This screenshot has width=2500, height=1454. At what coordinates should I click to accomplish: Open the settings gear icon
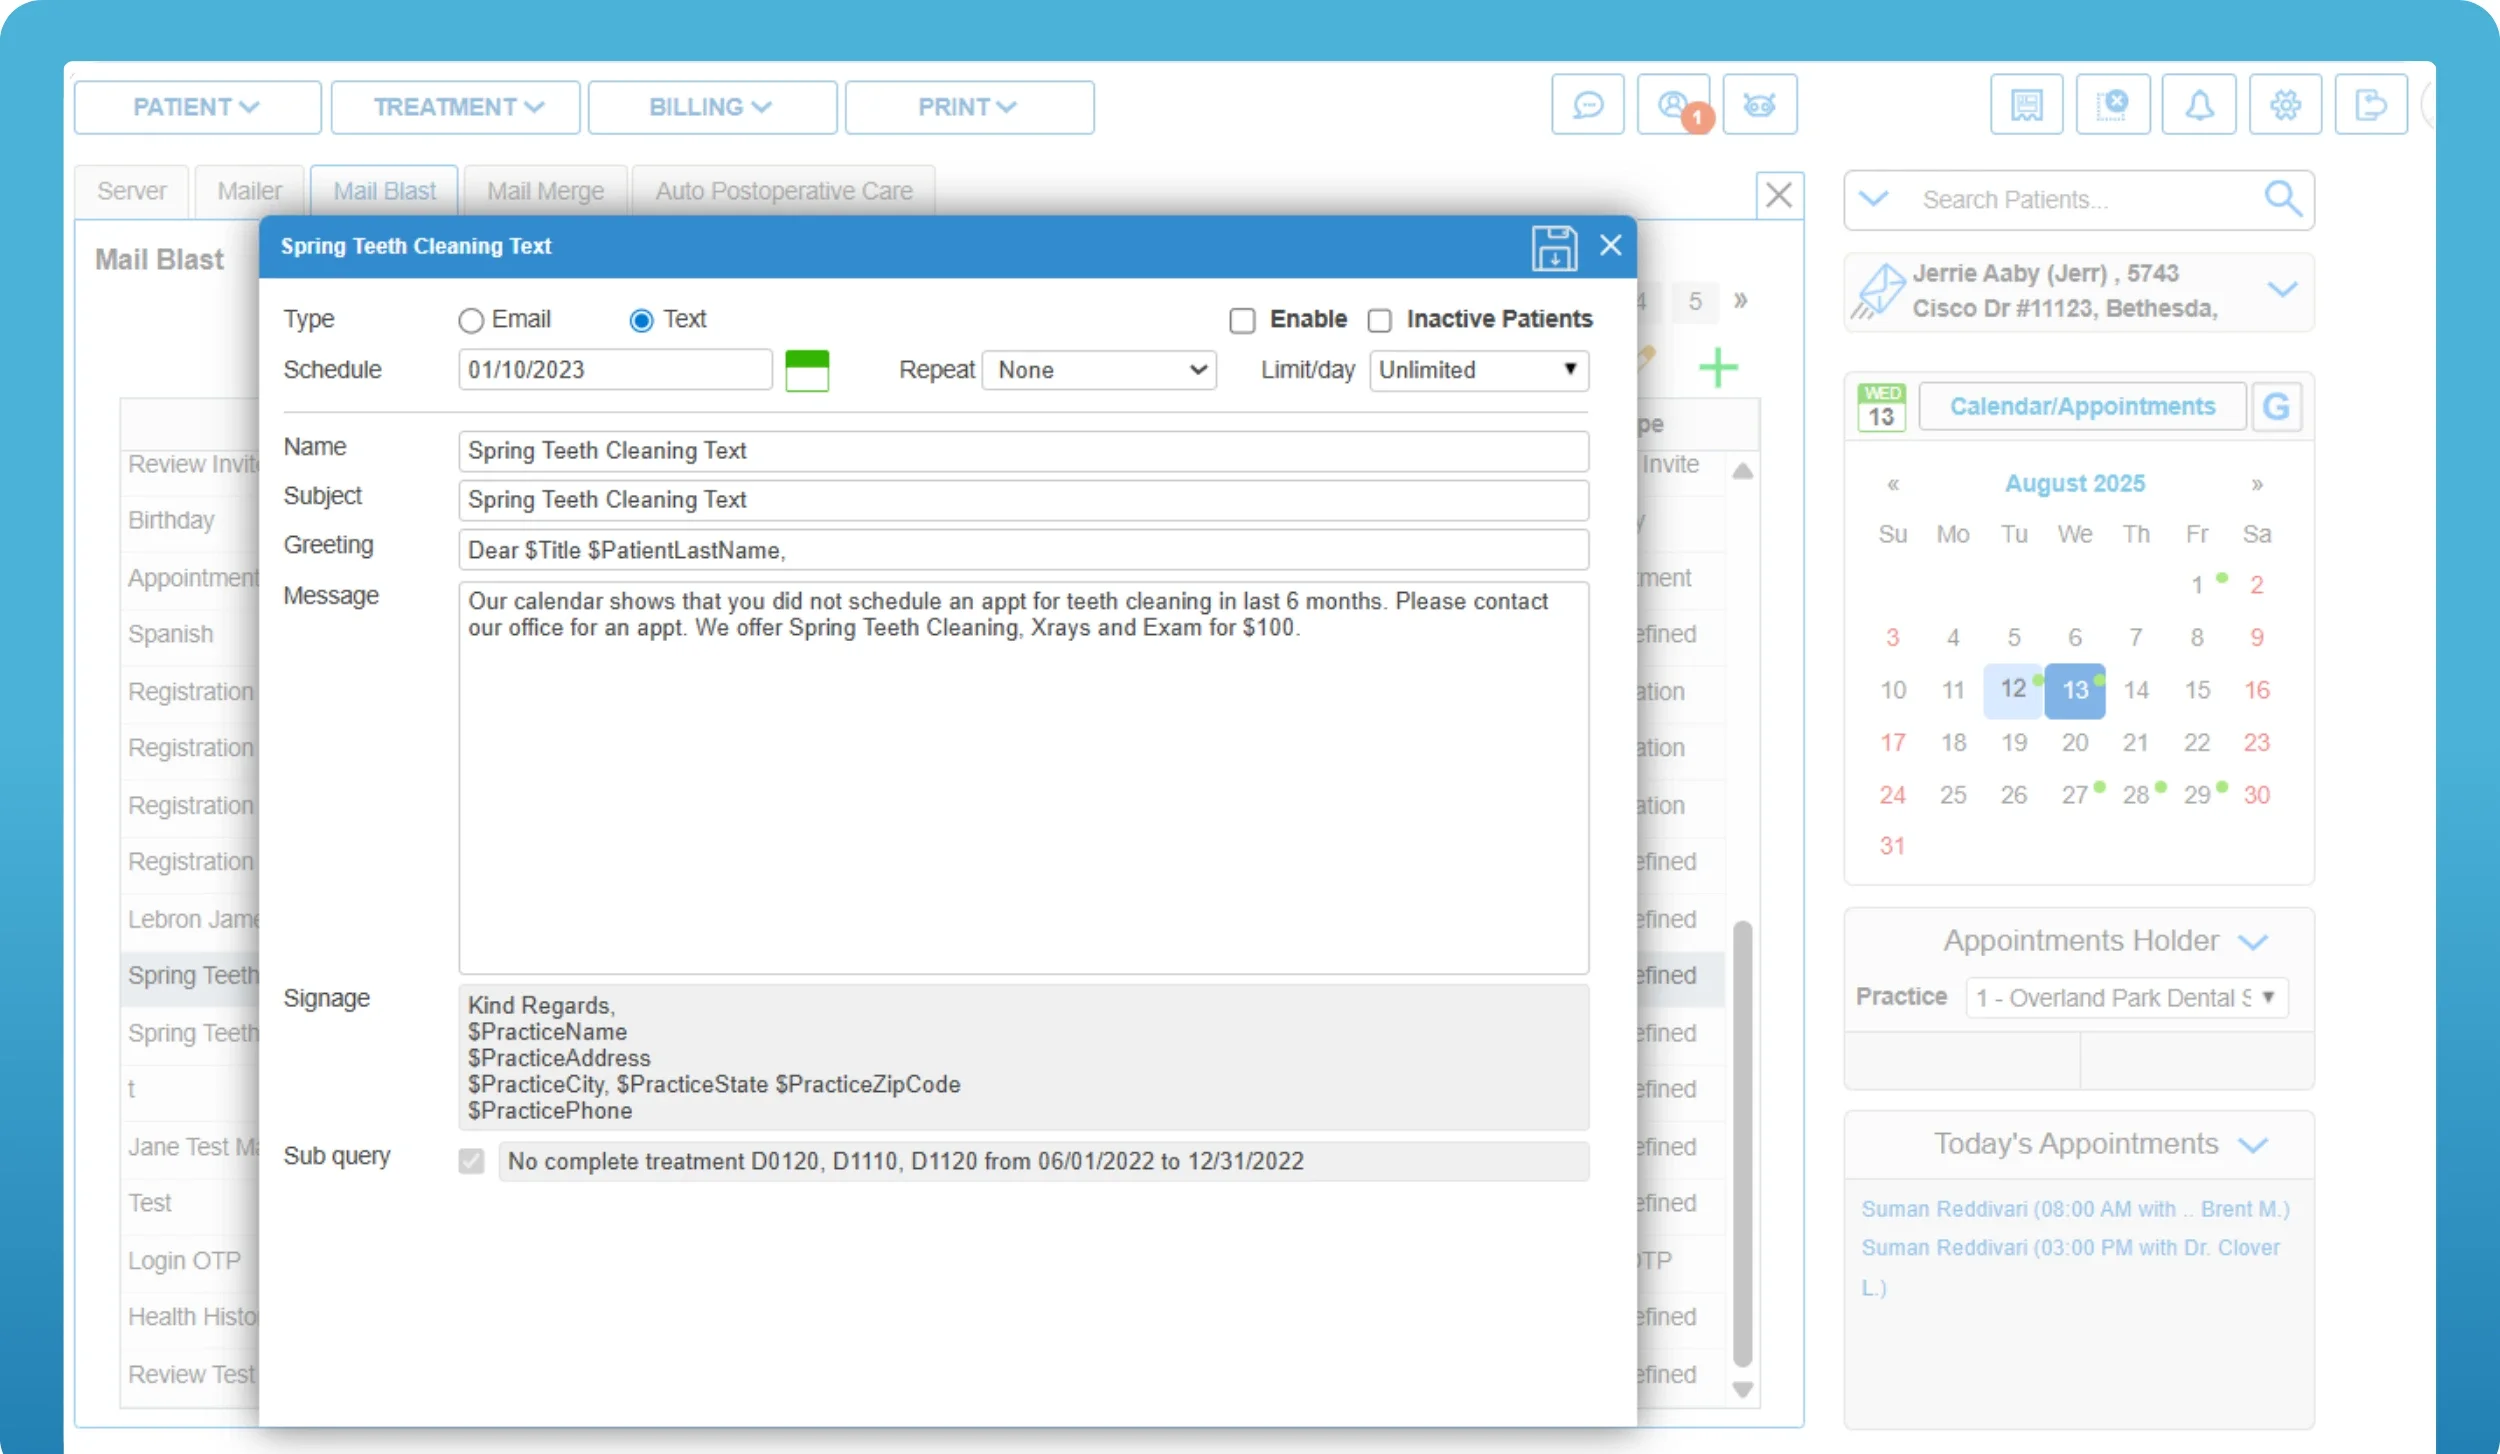tap(2285, 105)
